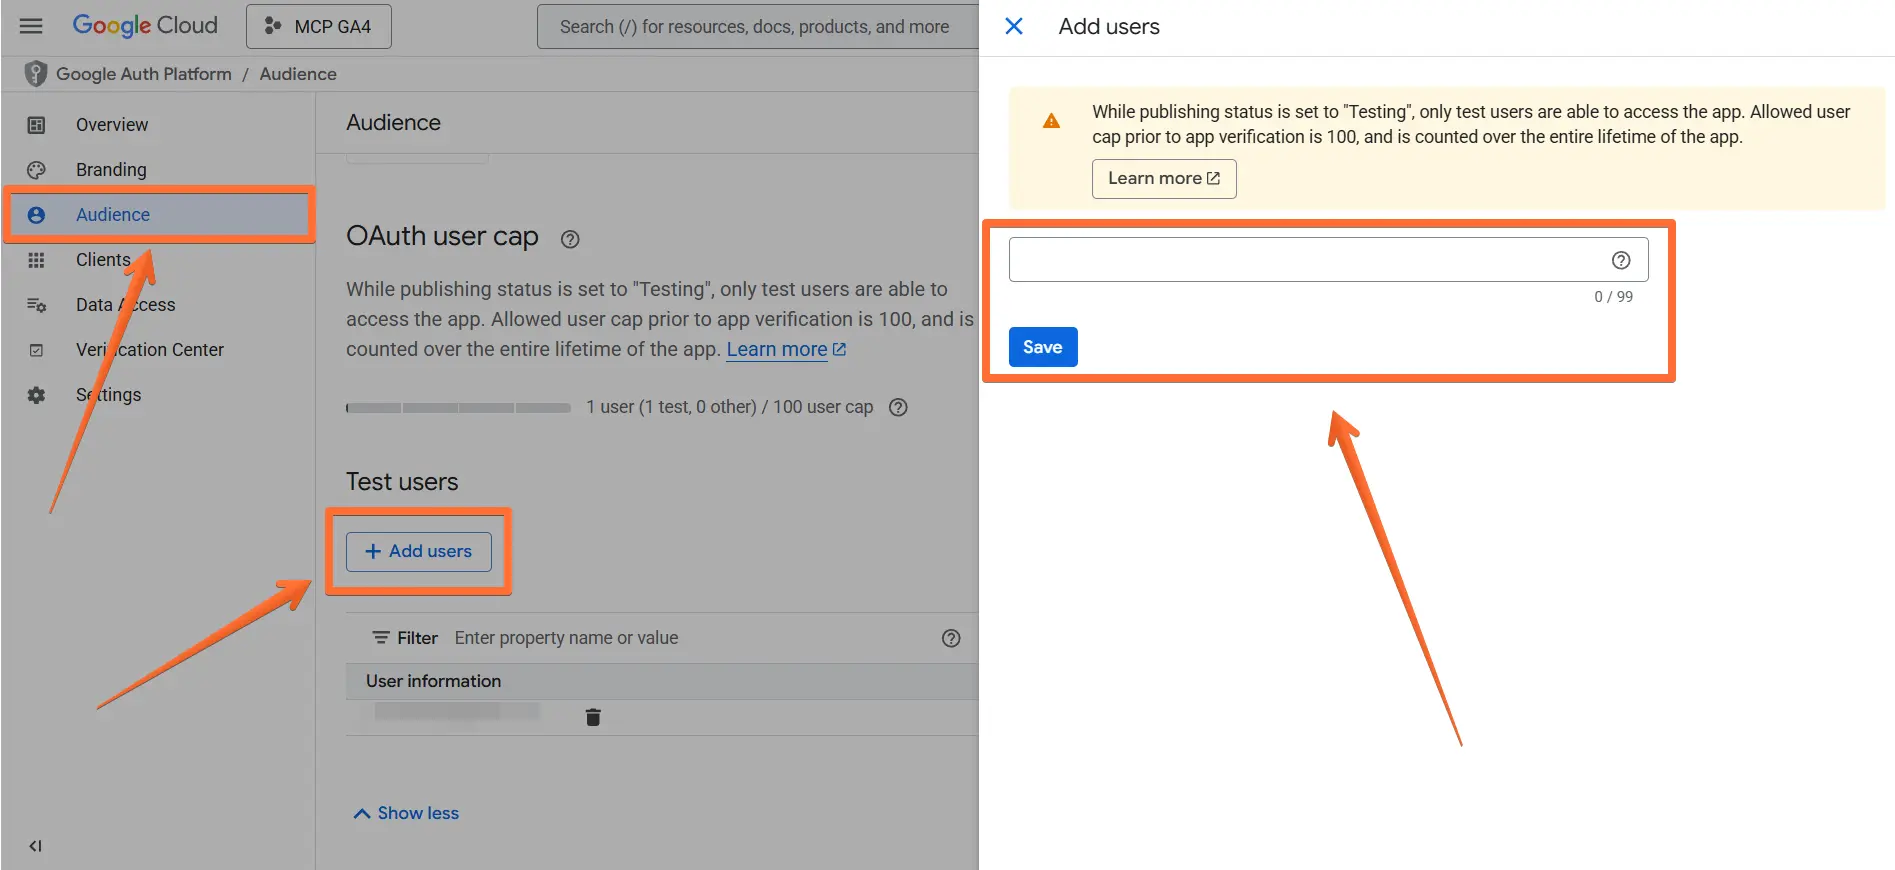This screenshot has height=870, width=1895.
Task: Close the Add users panel
Action: click(1013, 26)
